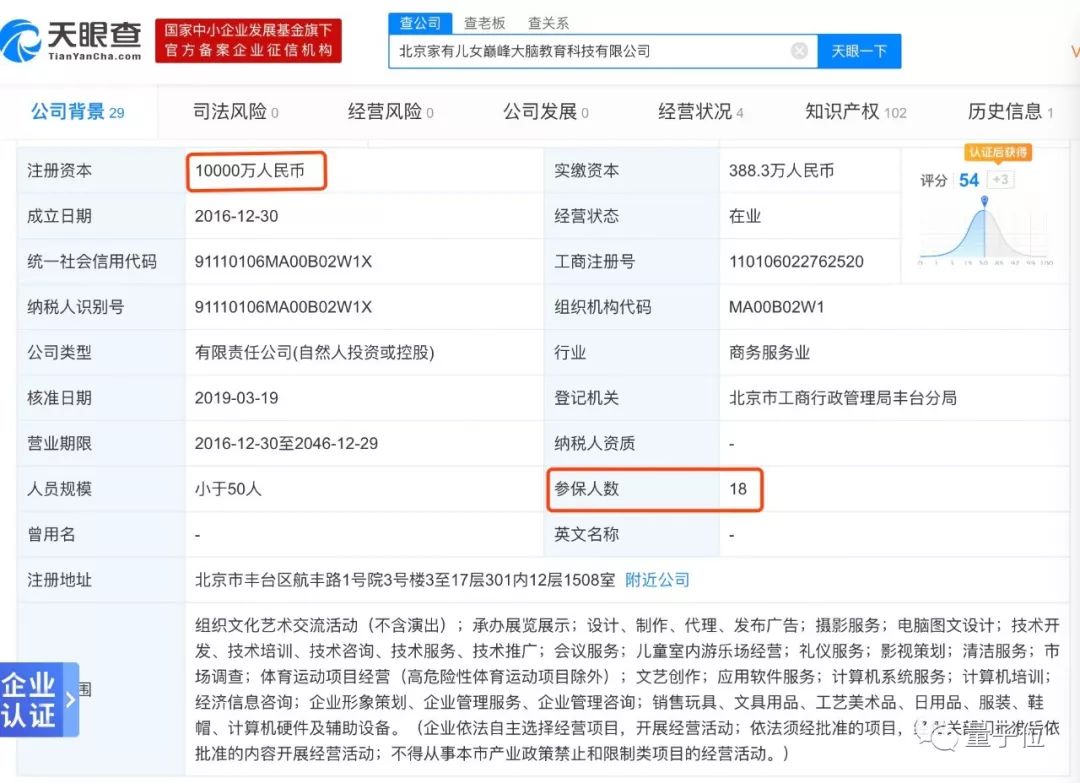Click the founding date 2016-12-30
Screen dimensions: 1080x783
236,216
